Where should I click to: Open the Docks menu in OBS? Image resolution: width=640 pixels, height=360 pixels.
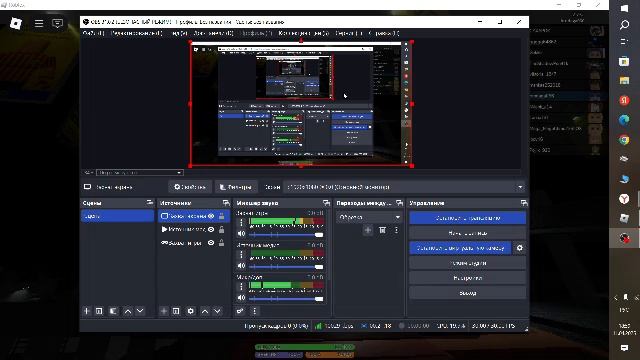(213, 33)
